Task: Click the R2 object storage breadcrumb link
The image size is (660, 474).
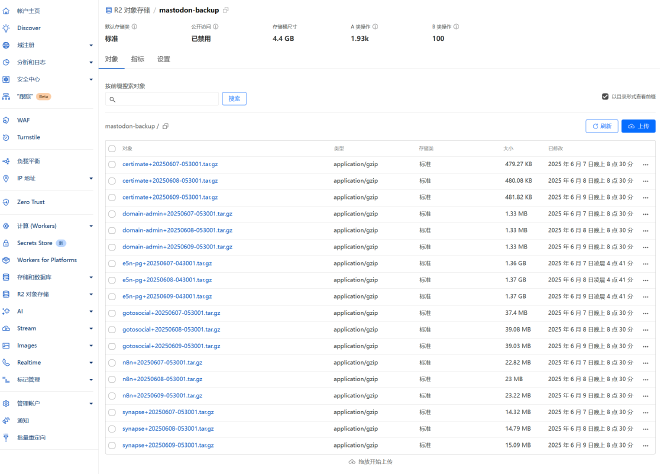Action: [132, 10]
